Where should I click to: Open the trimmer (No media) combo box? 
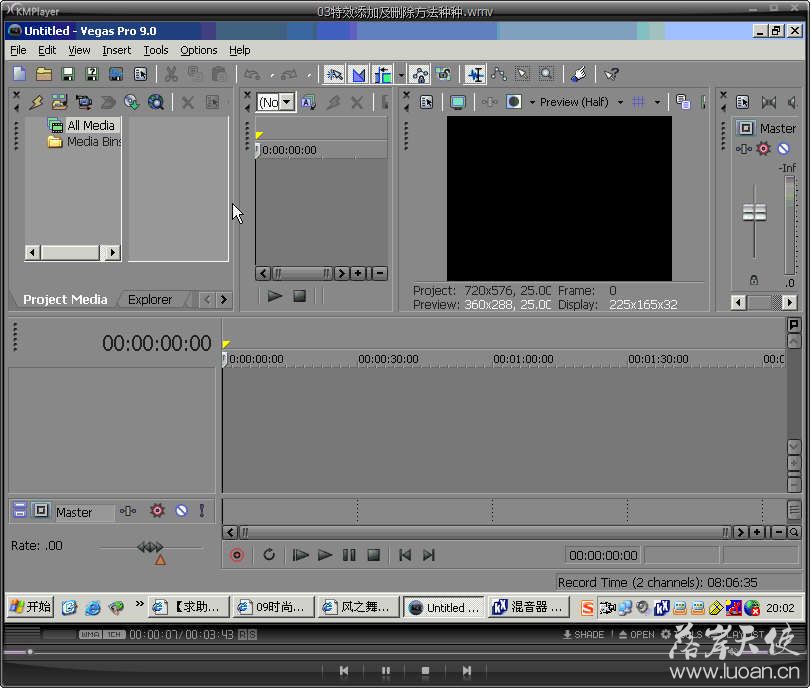coord(275,102)
